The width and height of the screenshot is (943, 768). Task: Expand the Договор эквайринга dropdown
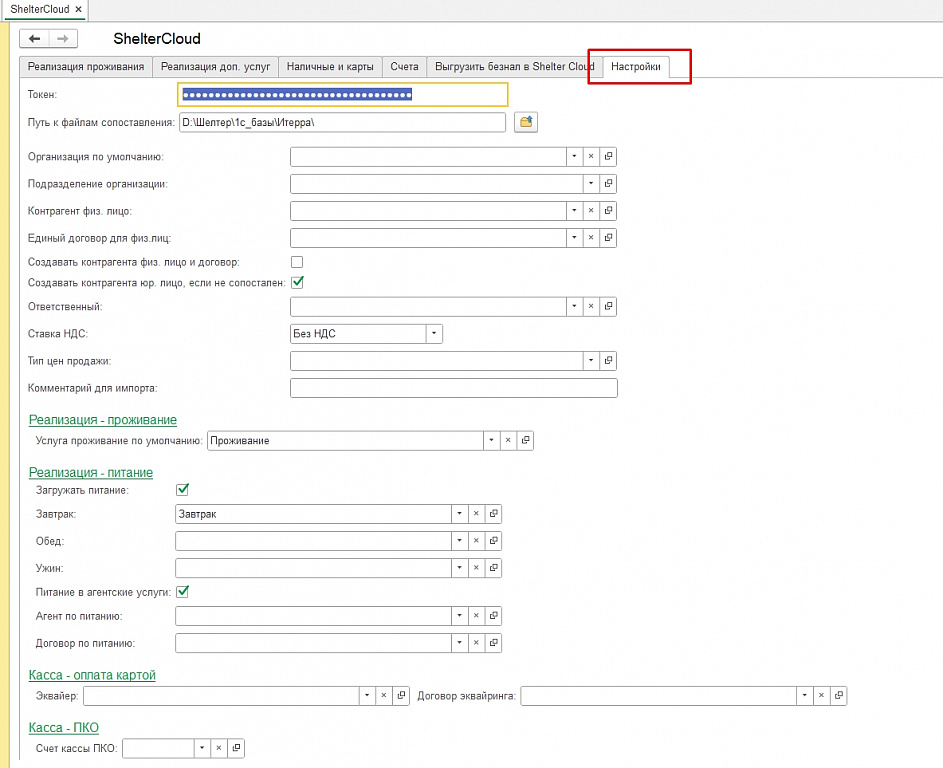pos(805,696)
